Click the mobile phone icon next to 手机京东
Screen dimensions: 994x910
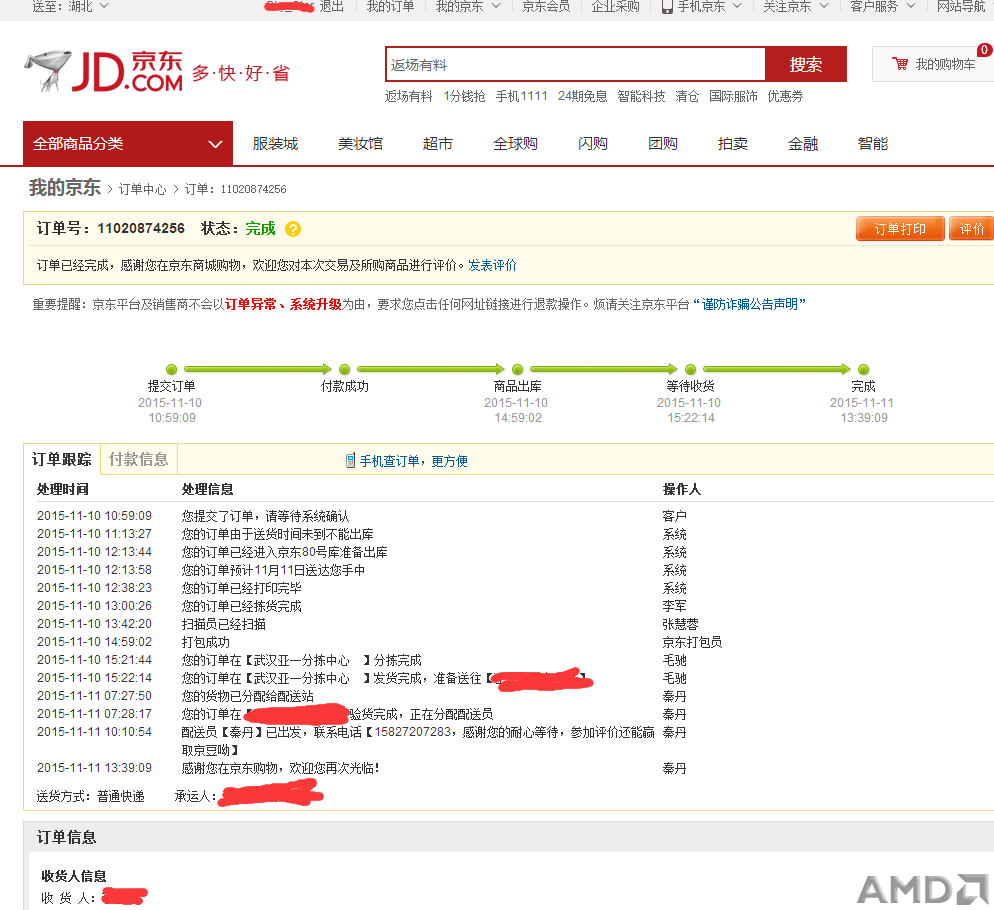click(x=667, y=6)
